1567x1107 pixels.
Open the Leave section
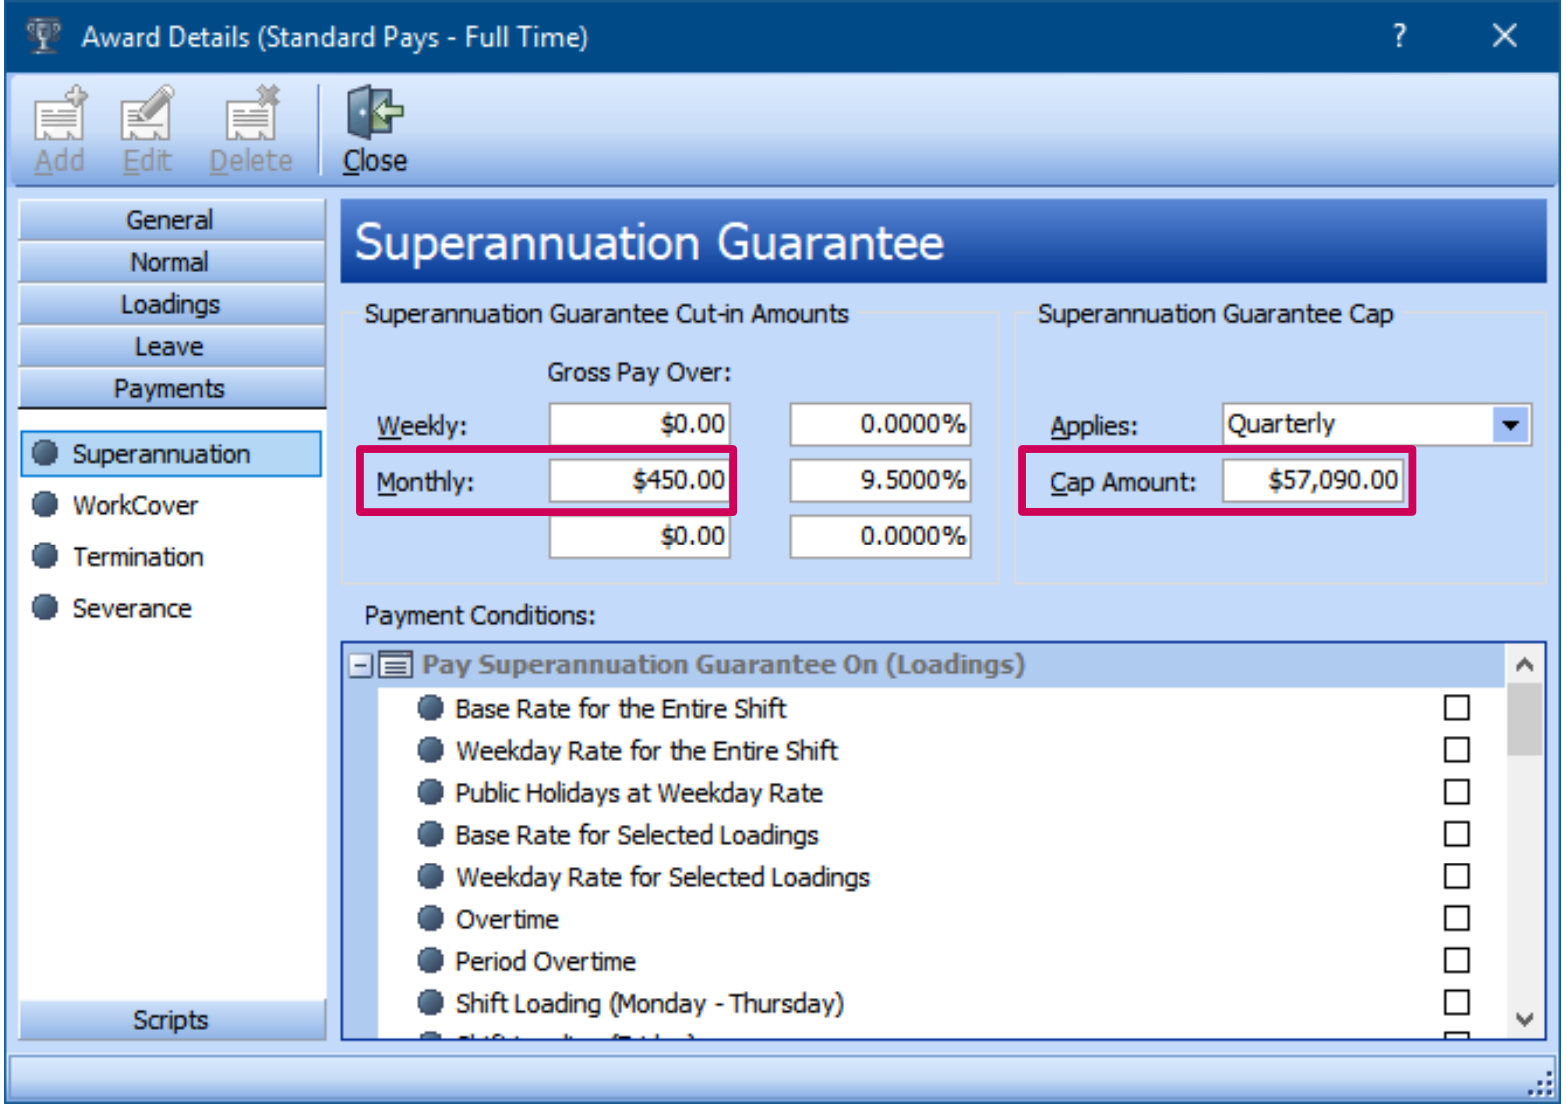pos(171,346)
